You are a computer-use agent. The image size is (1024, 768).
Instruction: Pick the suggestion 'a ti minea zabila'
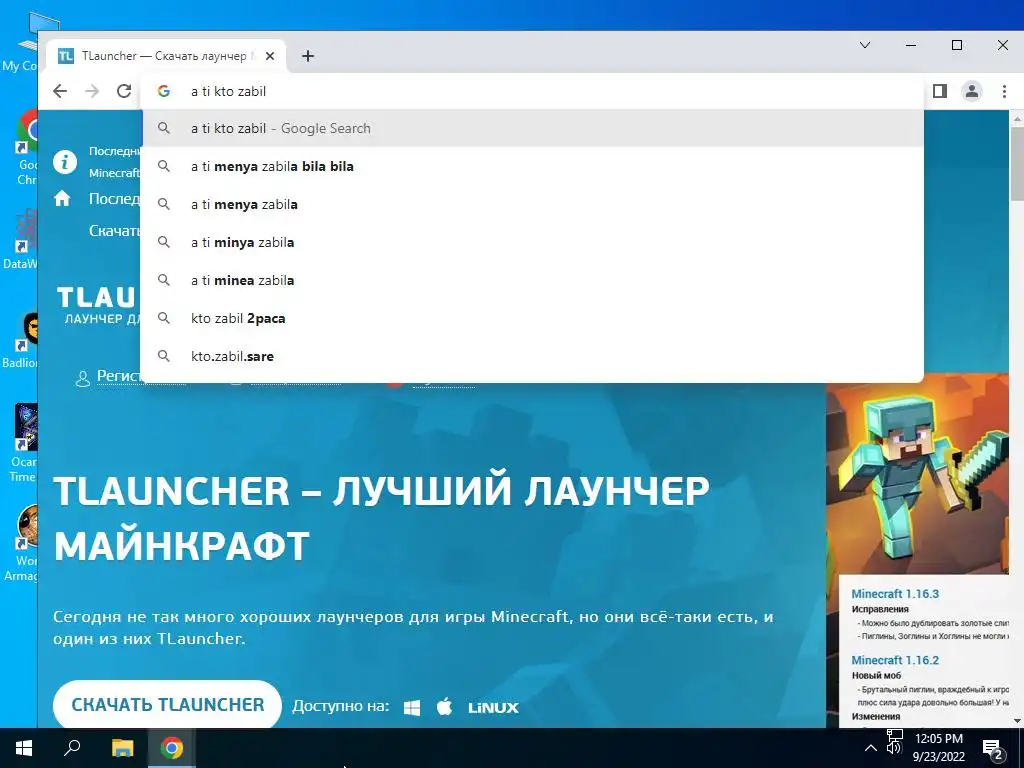coord(532,280)
